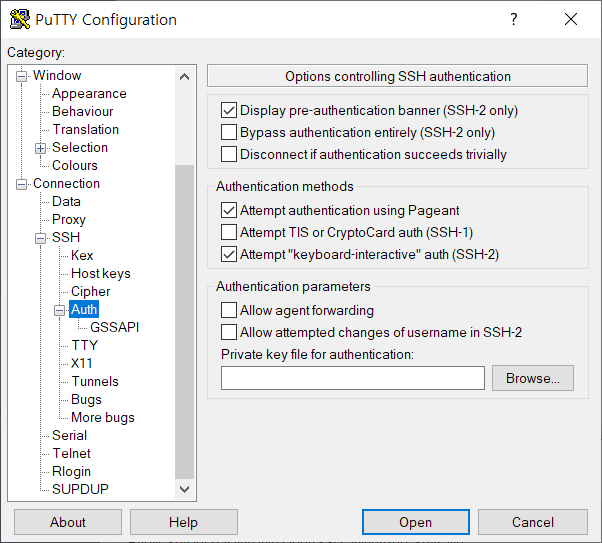Image resolution: width=602 pixels, height=543 pixels.
Task: Open the Translation category
Action: 86,129
